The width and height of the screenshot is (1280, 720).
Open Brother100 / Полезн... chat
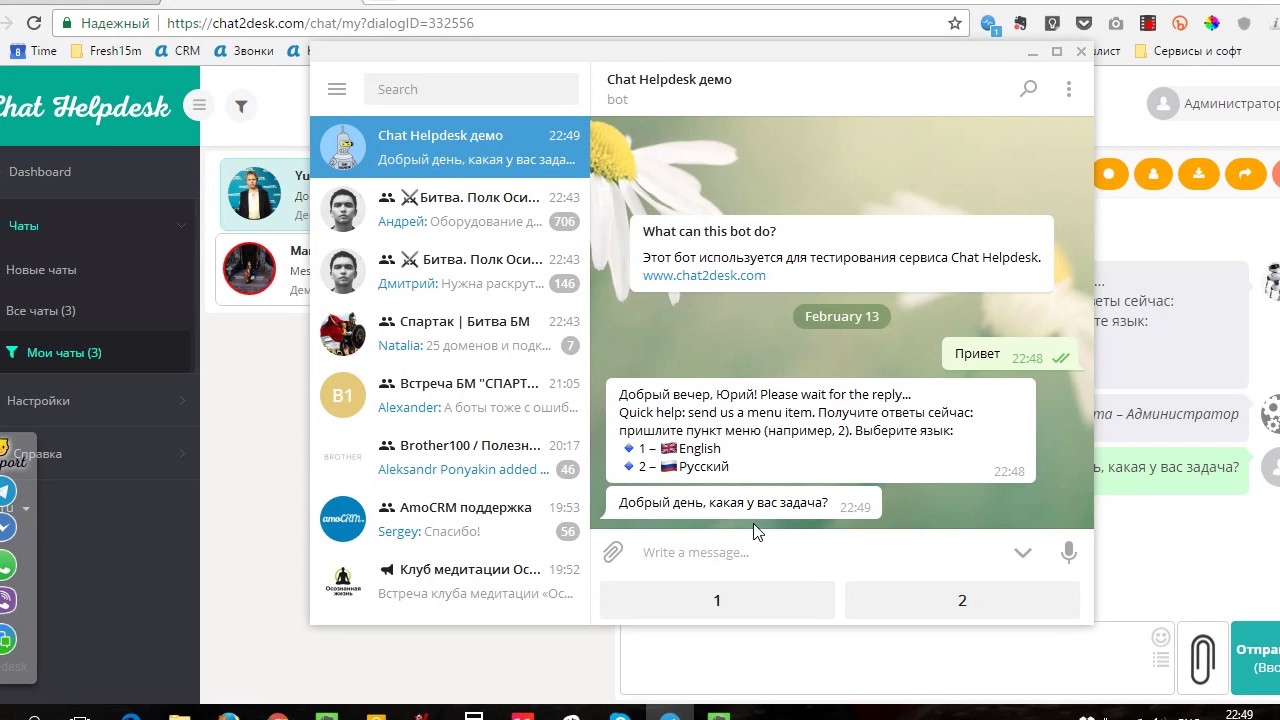pyautogui.click(x=450, y=457)
